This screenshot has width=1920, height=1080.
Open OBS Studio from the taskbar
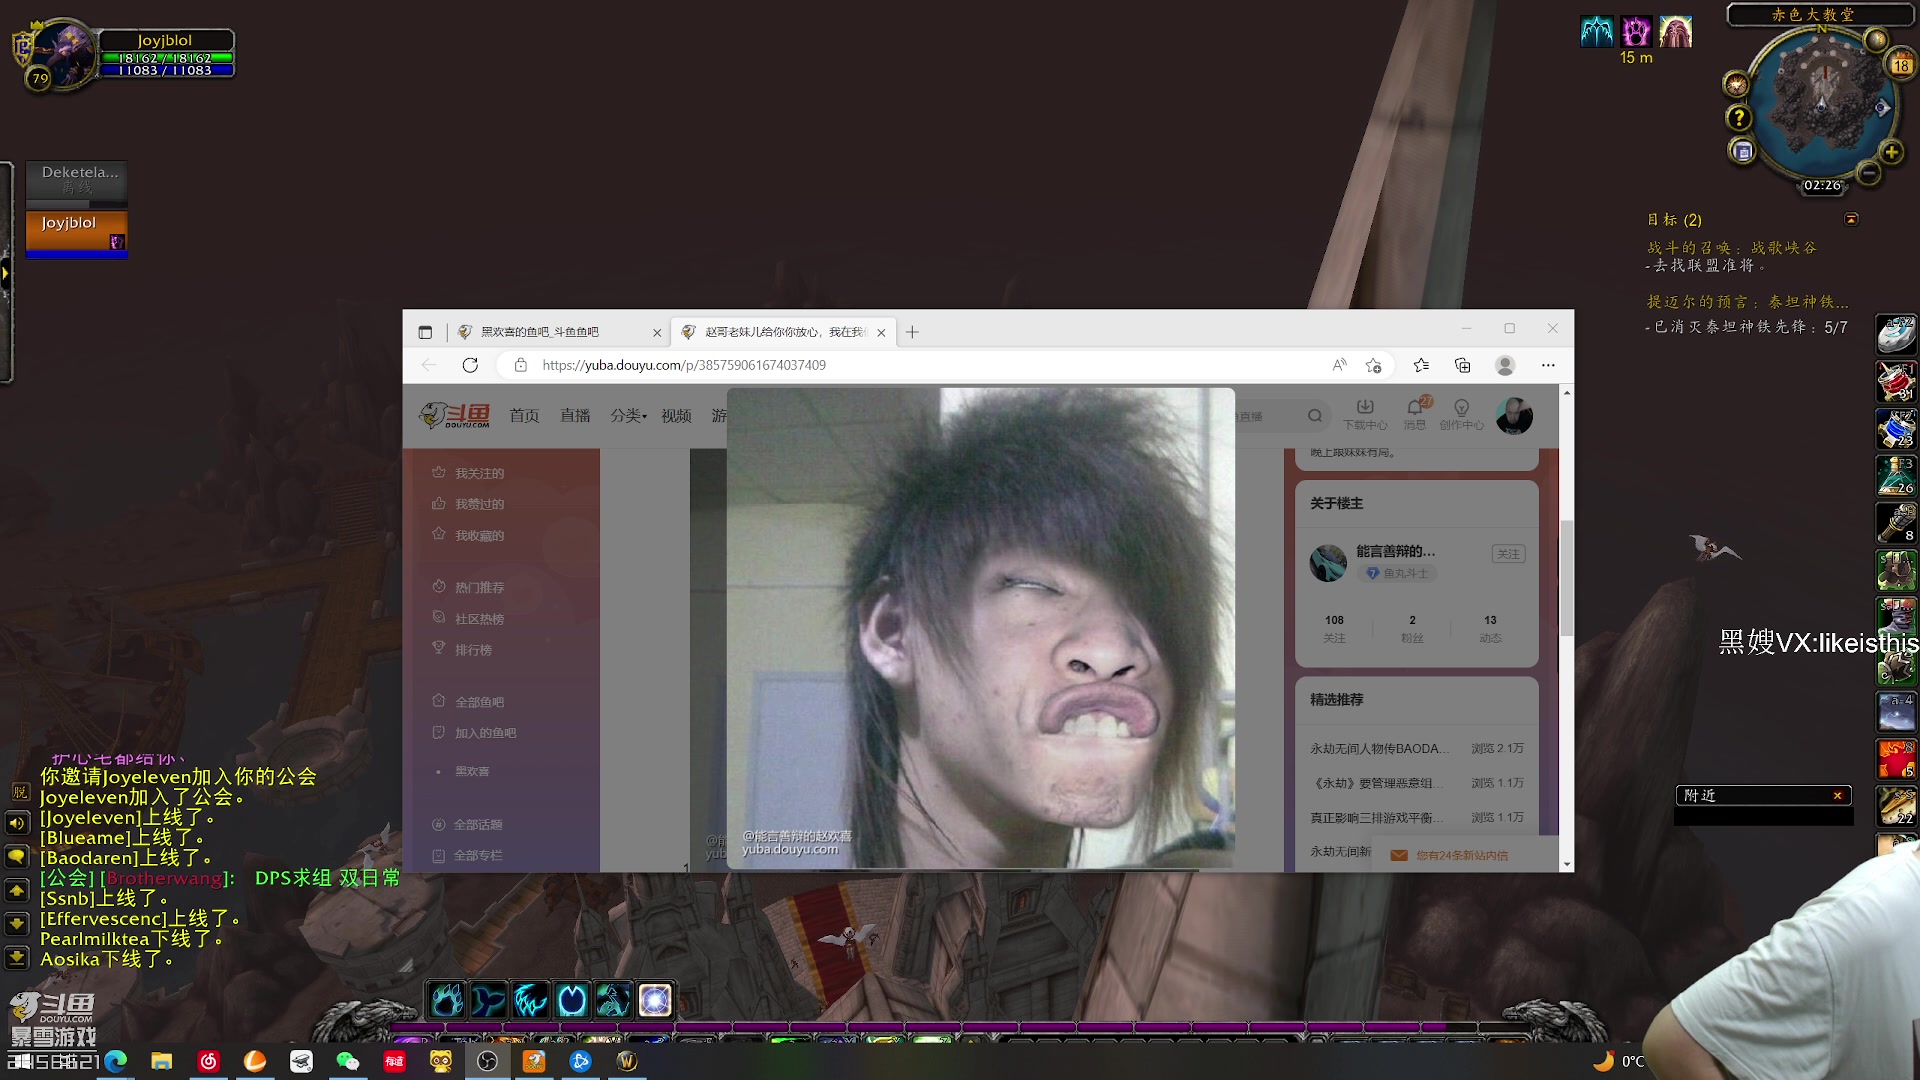[x=487, y=1061]
